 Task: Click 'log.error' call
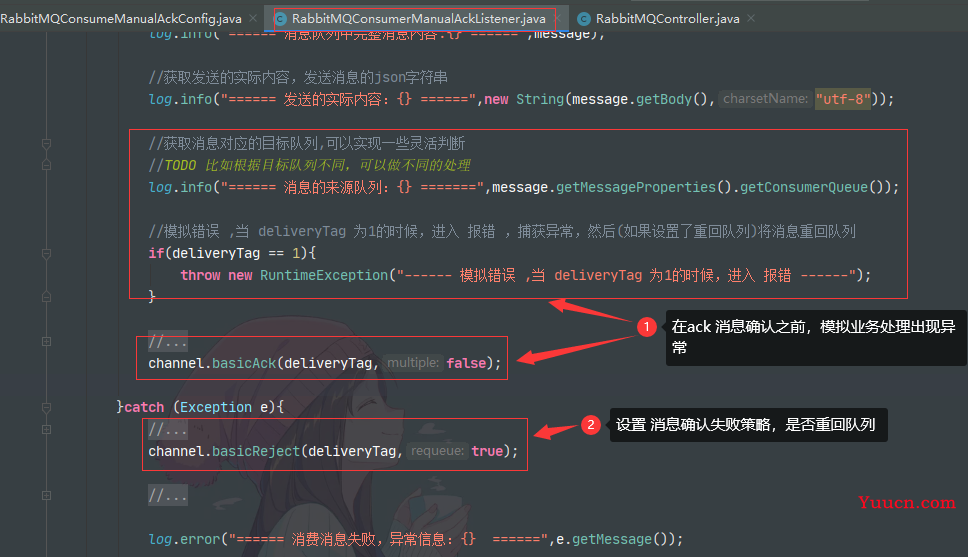pyautogui.click(x=184, y=539)
